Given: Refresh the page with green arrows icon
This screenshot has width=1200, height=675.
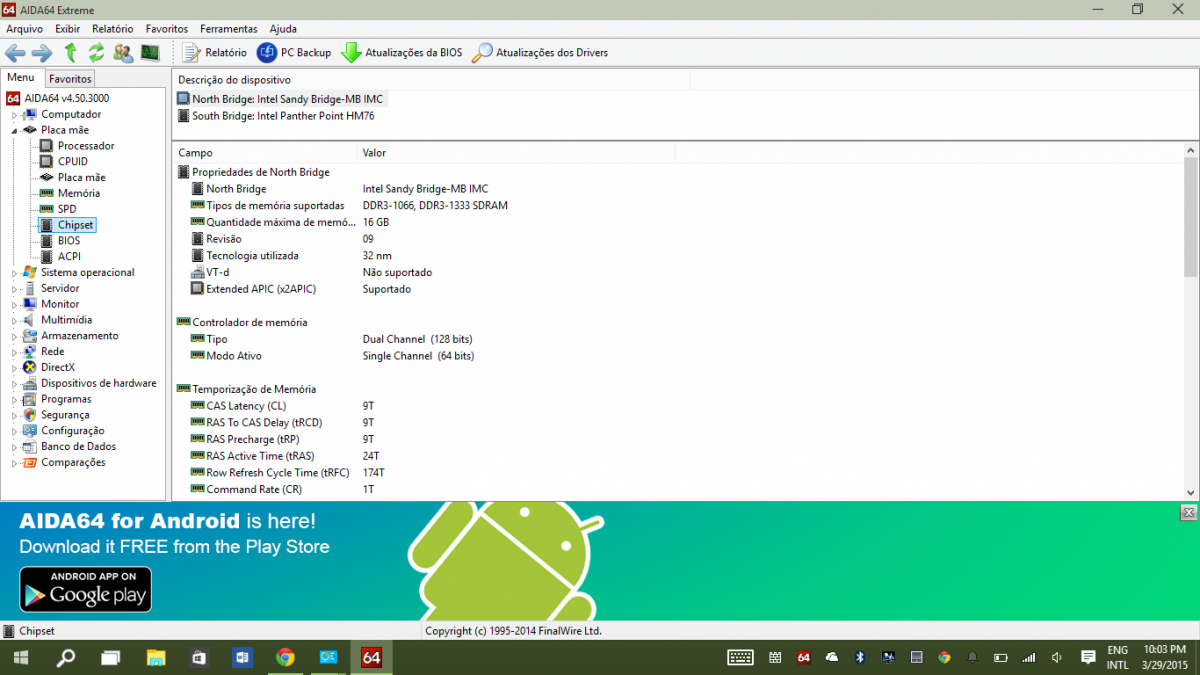Looking at the screenshot, I should coord(97,52).
